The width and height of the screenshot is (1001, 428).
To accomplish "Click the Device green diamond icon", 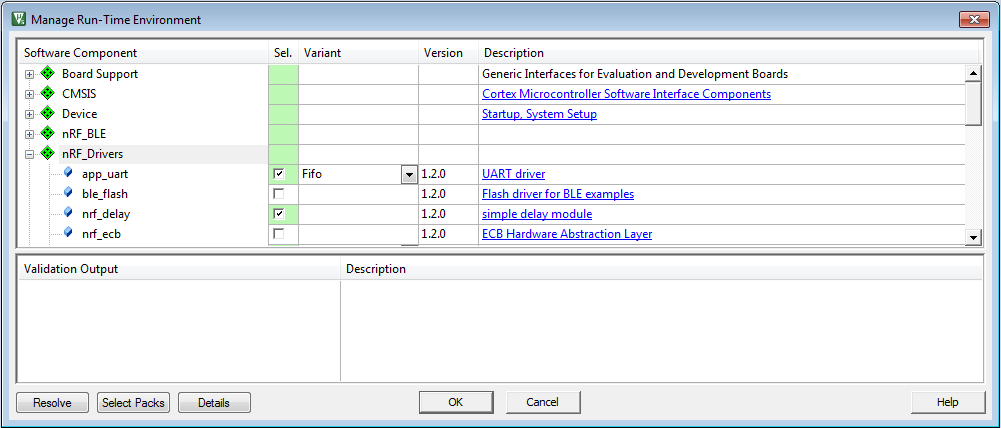I will point(47,114).
